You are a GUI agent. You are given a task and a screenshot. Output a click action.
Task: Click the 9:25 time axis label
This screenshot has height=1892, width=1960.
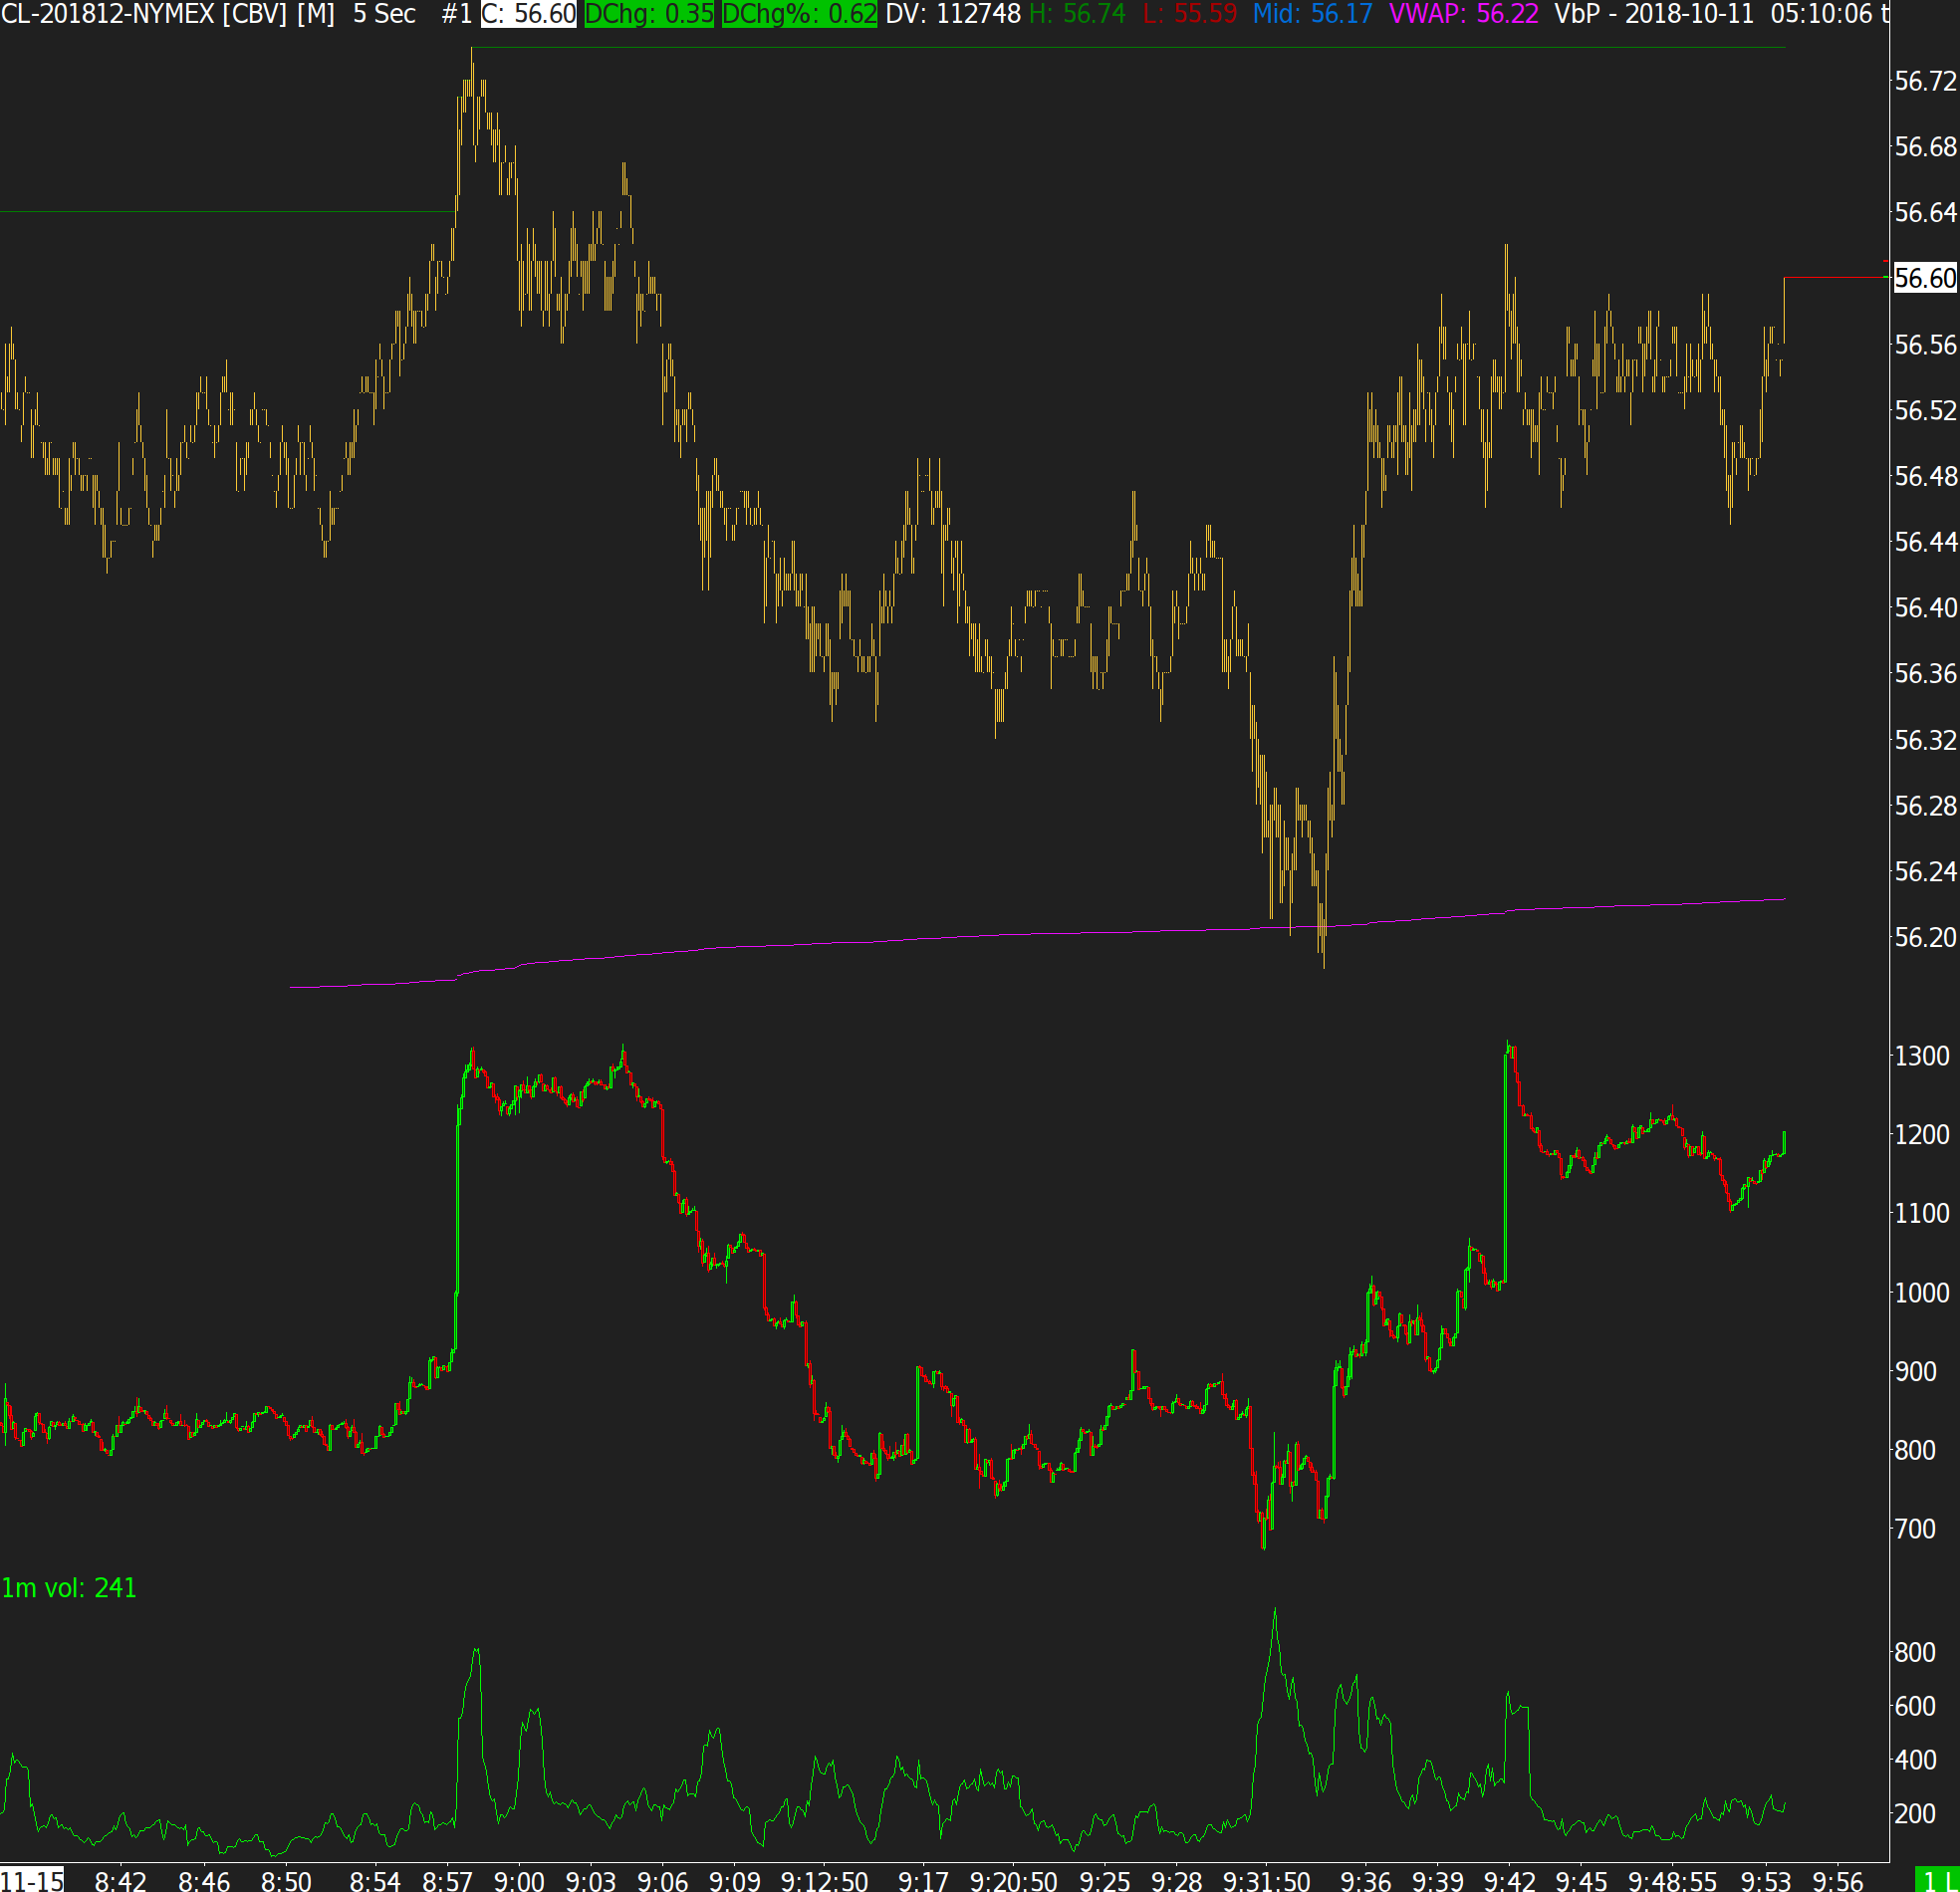tap(1105, 1880)
